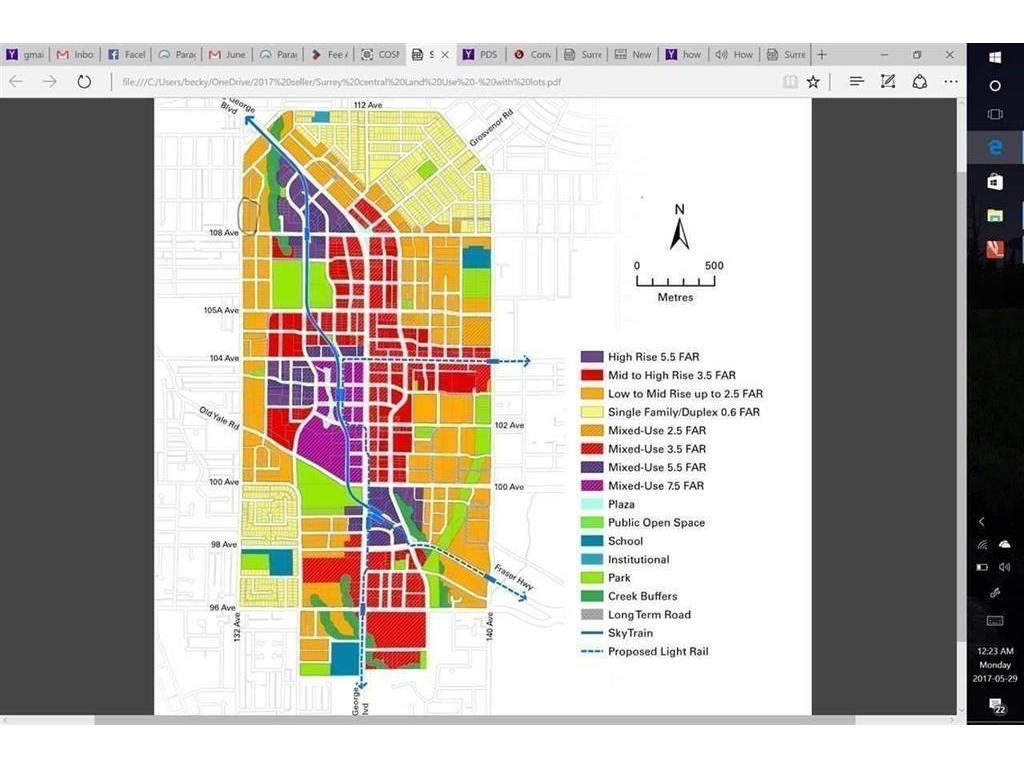Close the active PDF tab

pos(445,54)
